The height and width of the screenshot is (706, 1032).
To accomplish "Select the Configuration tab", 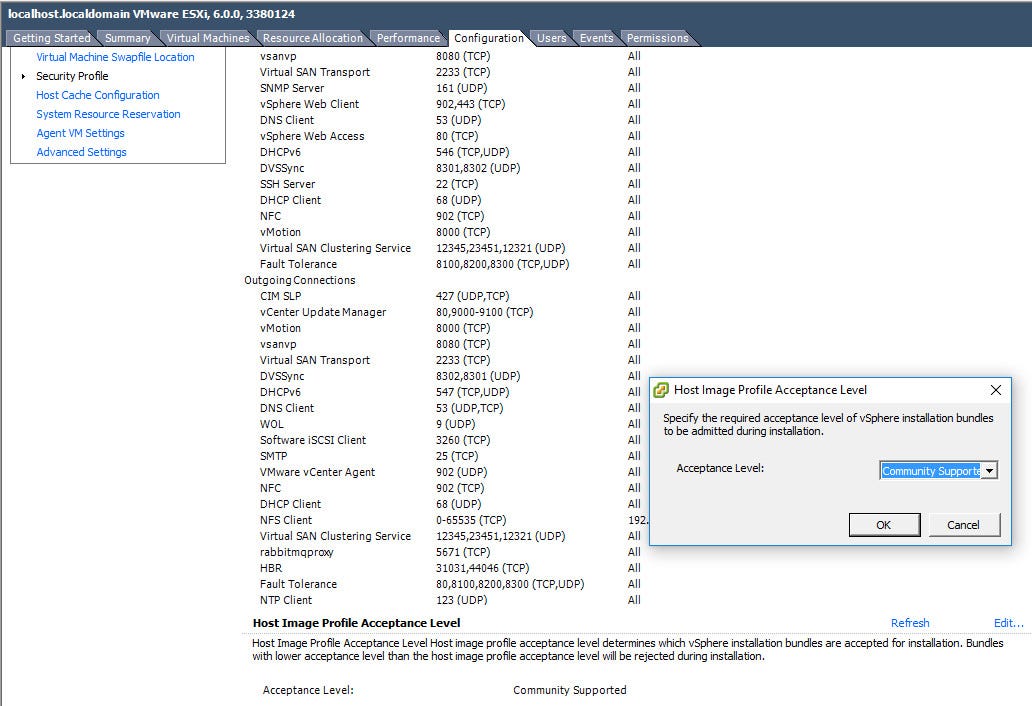I will click(x=488, y=38).
